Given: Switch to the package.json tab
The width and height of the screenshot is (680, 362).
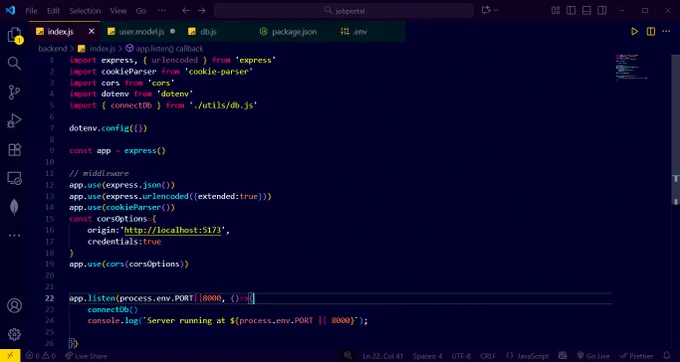Looking at the screenshot, I should coord(294,32).
